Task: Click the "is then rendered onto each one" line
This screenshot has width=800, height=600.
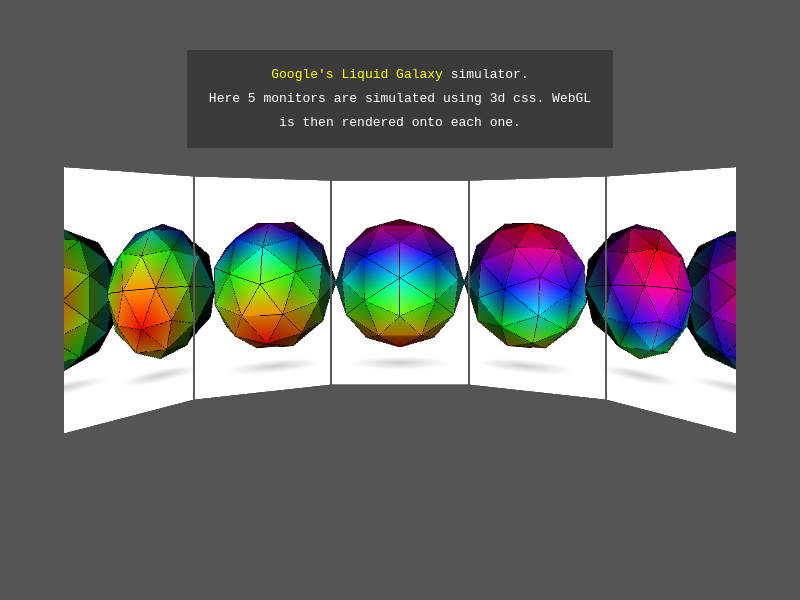Action: point(400,122)
